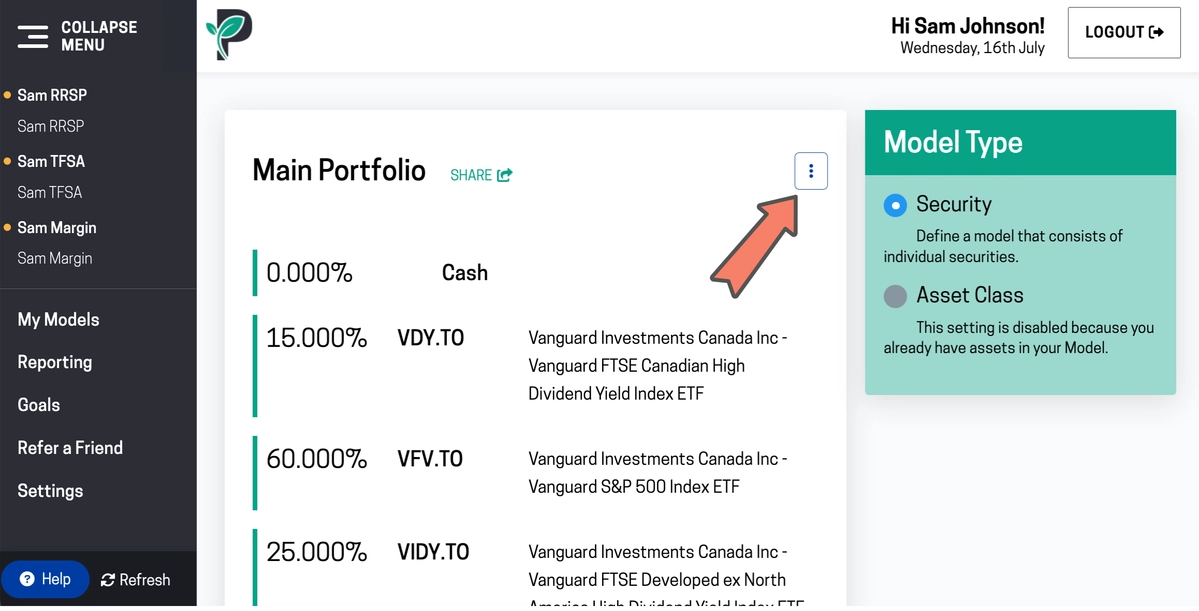Click the logout arrow icon
This screenshot has height=611, width=1199.
1156,32
